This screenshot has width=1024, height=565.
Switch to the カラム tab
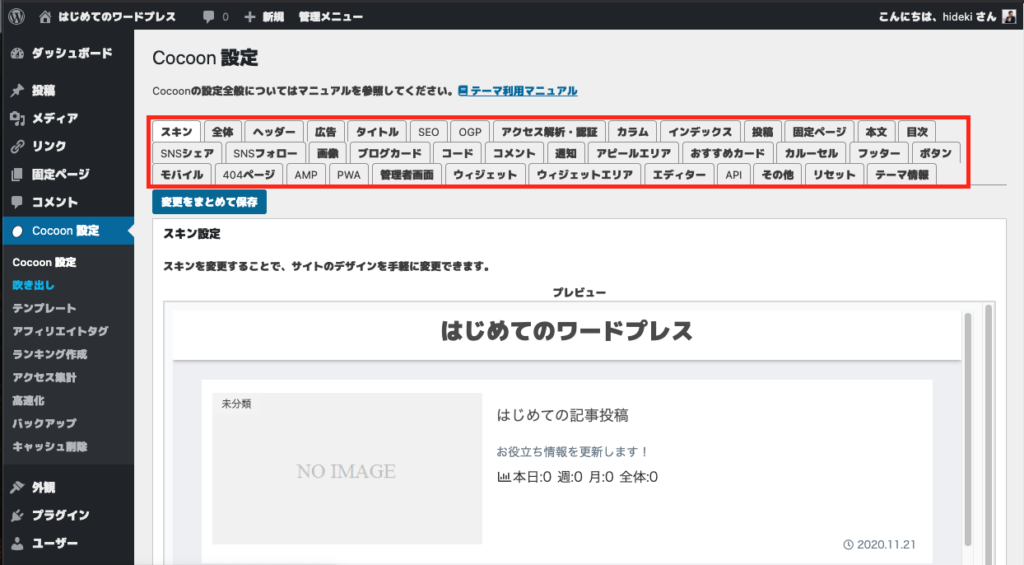633,132
